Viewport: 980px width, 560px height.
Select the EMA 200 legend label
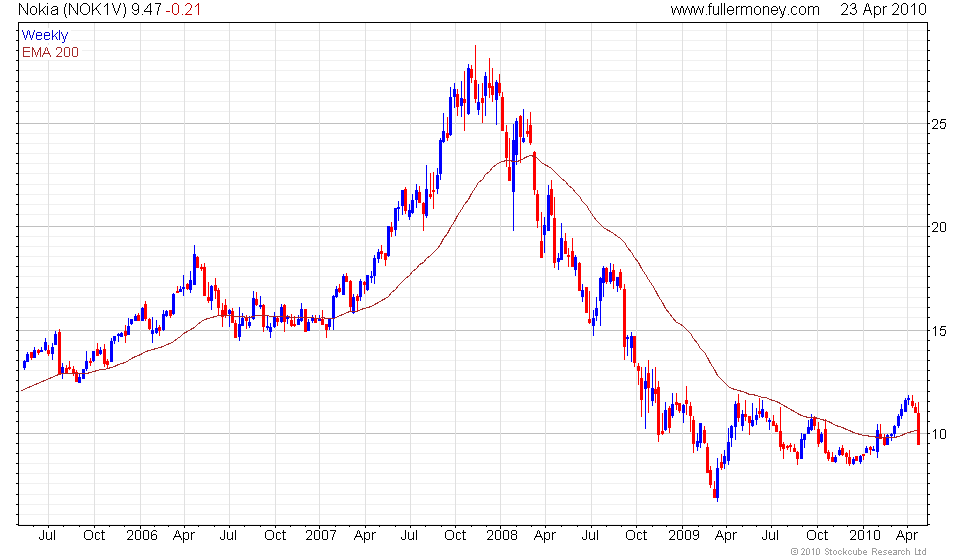click(50, 52)
